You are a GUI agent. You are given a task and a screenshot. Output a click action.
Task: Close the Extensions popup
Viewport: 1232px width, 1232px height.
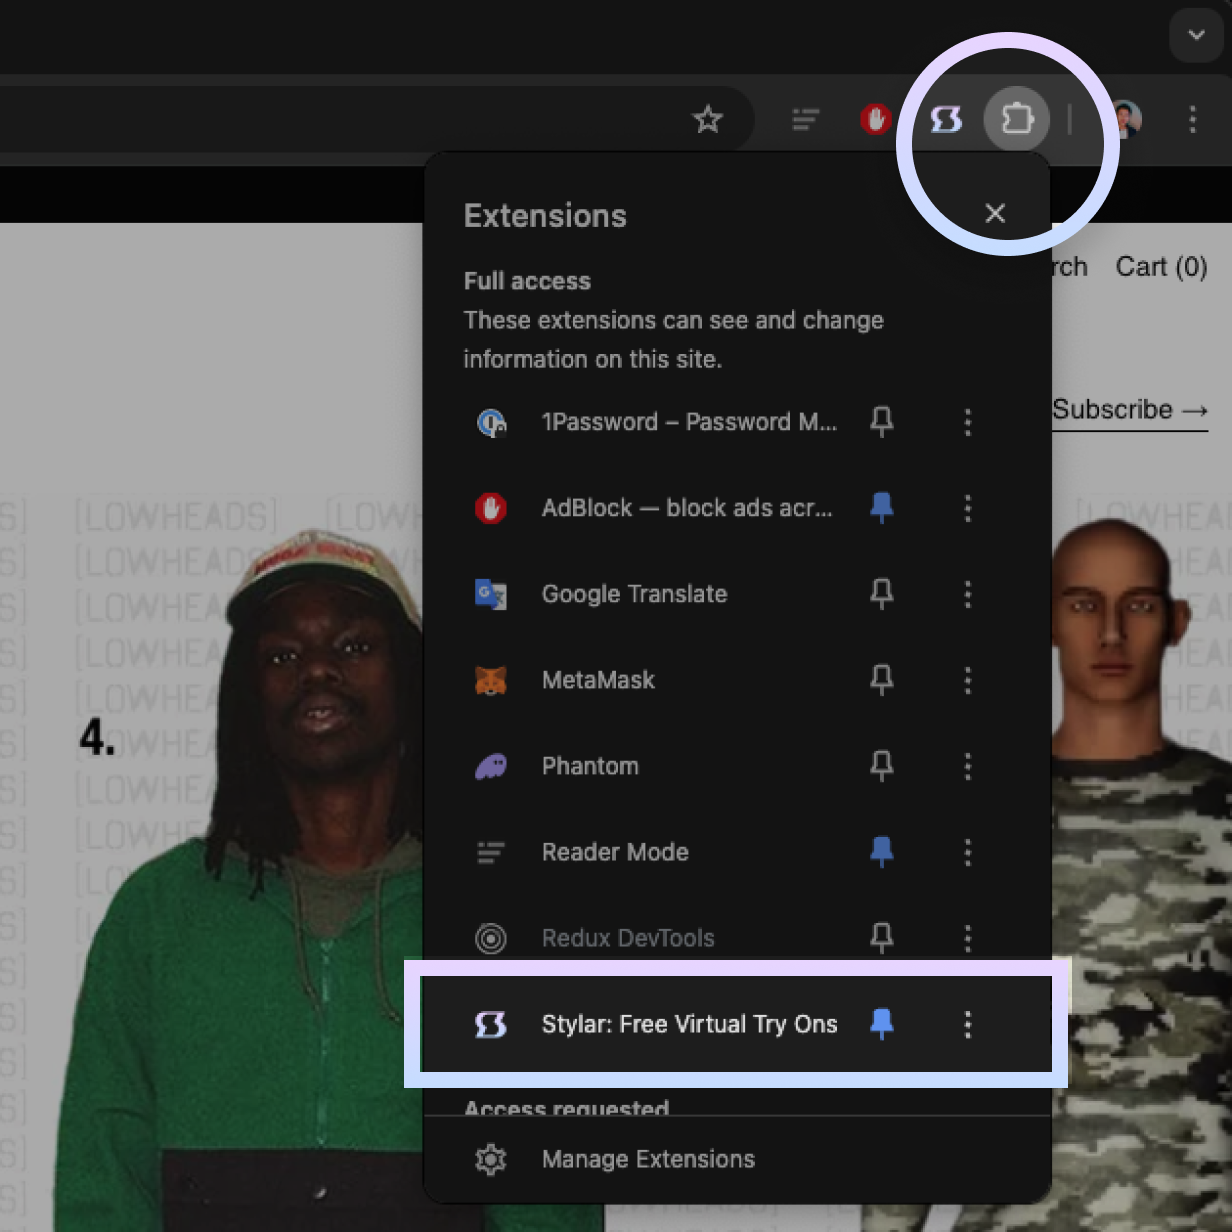tap(995, 213)
